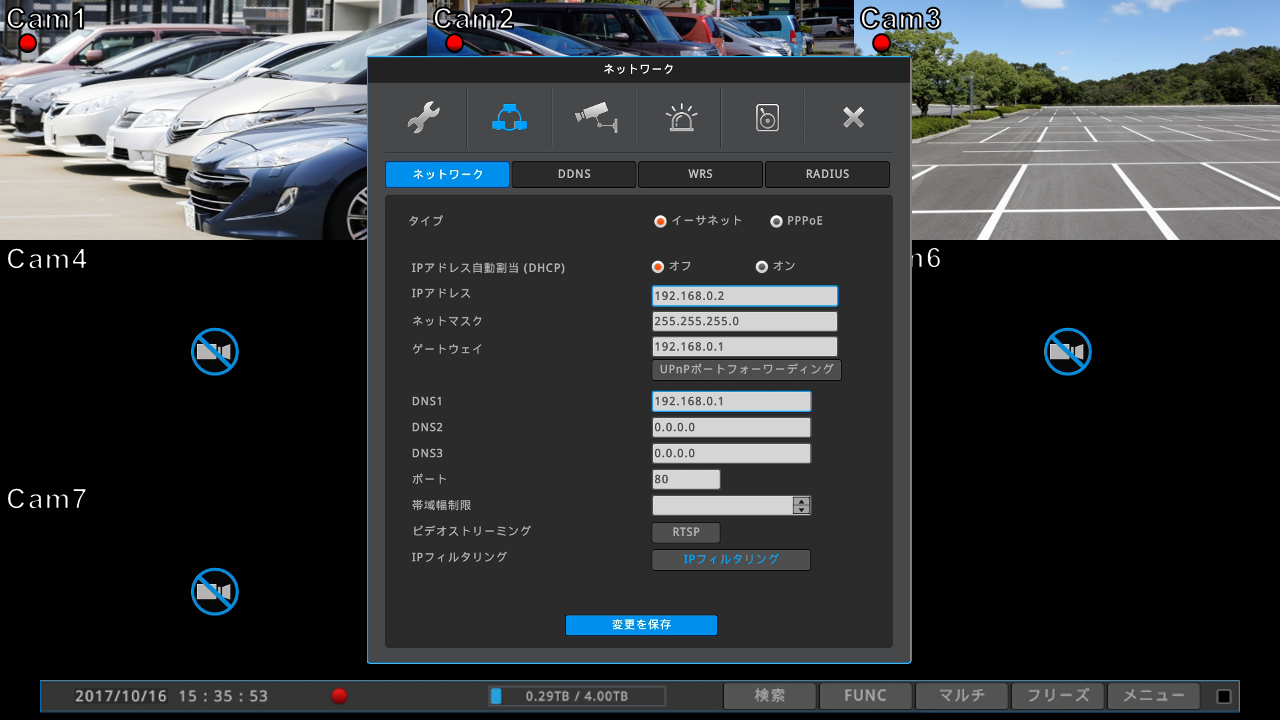Click the IPアドレス input field

744,296
